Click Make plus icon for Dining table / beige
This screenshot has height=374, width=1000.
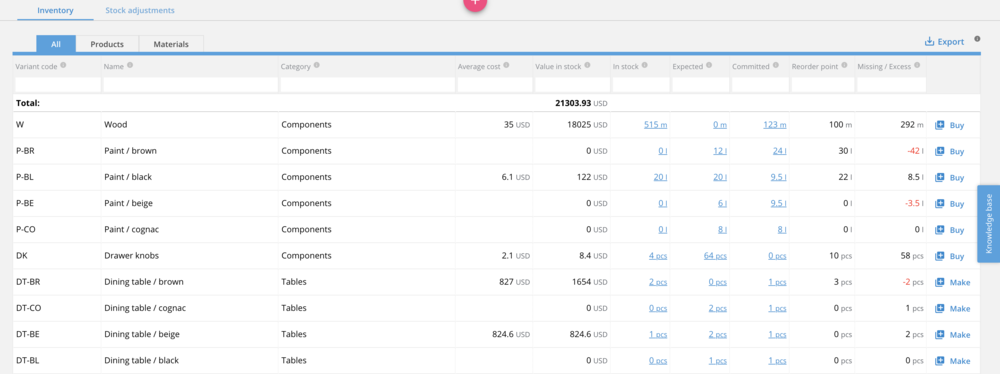[x=939, y=335]
